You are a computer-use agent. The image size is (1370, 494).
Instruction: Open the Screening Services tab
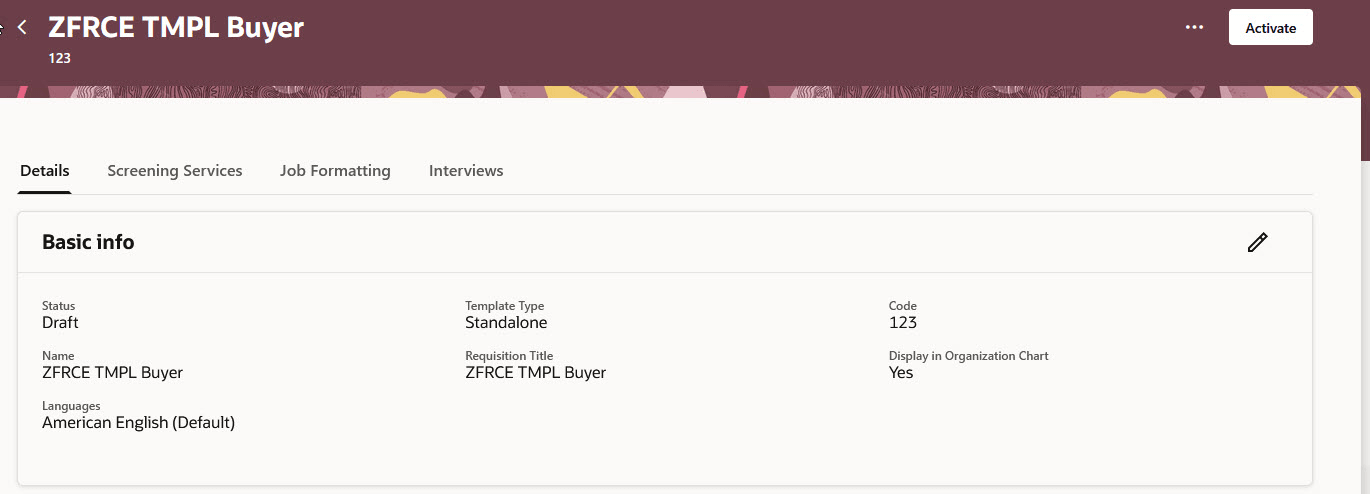(175, 171)
